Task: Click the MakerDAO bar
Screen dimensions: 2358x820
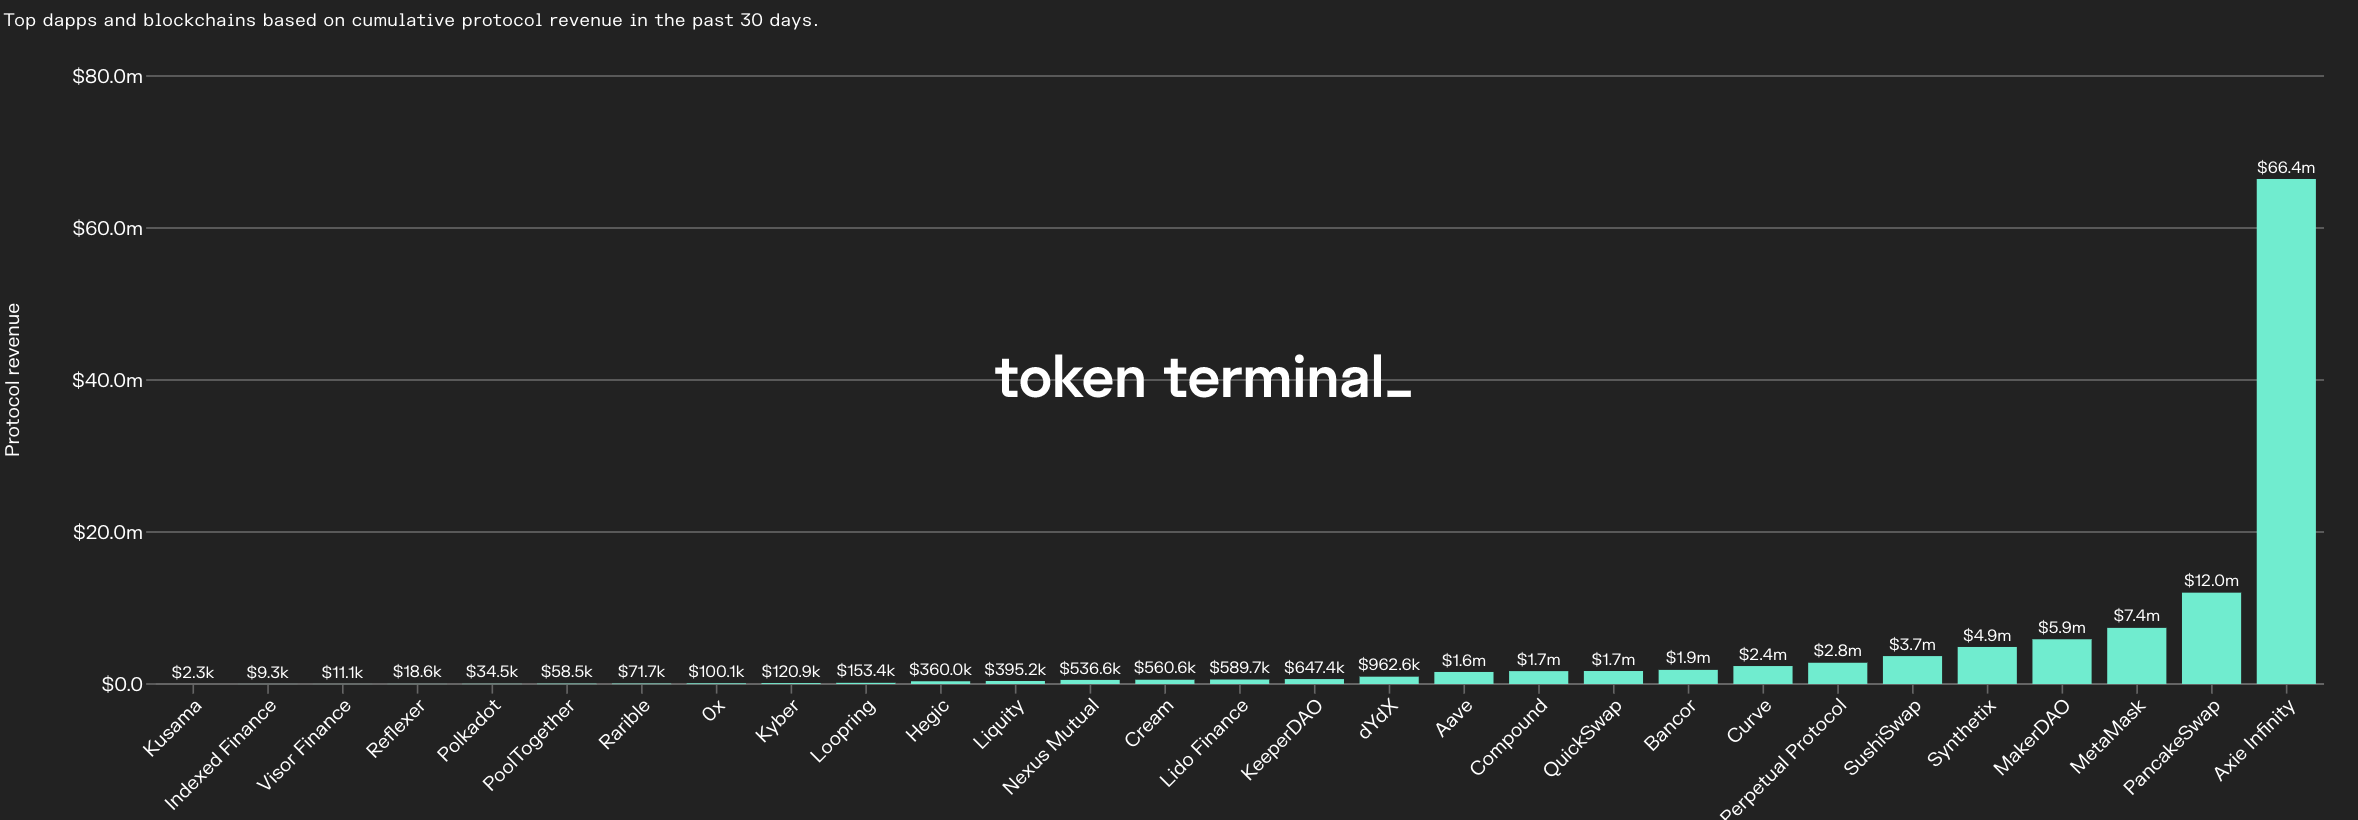Action: (x=2062, y=661)
